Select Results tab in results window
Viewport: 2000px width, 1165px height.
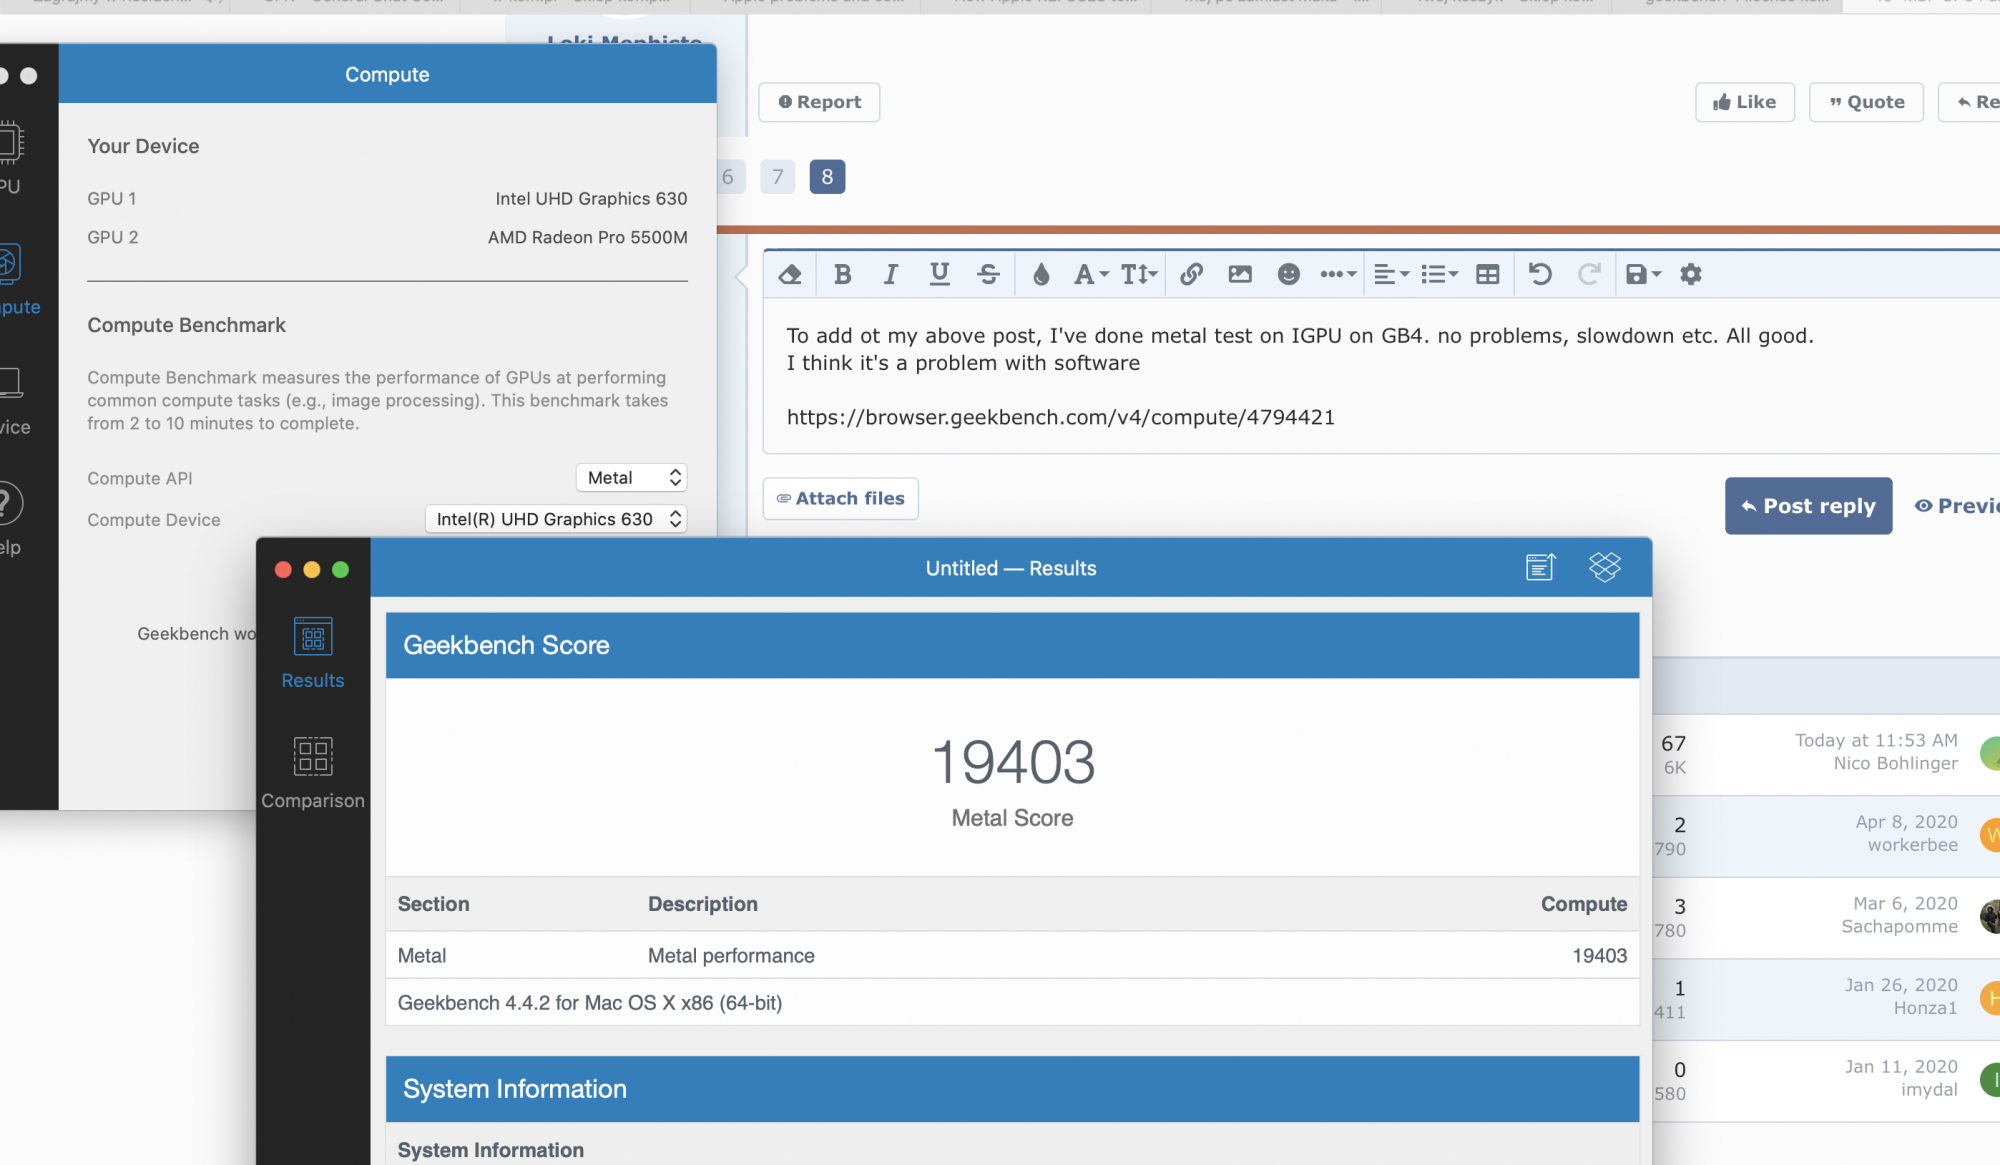pos(313,654)
